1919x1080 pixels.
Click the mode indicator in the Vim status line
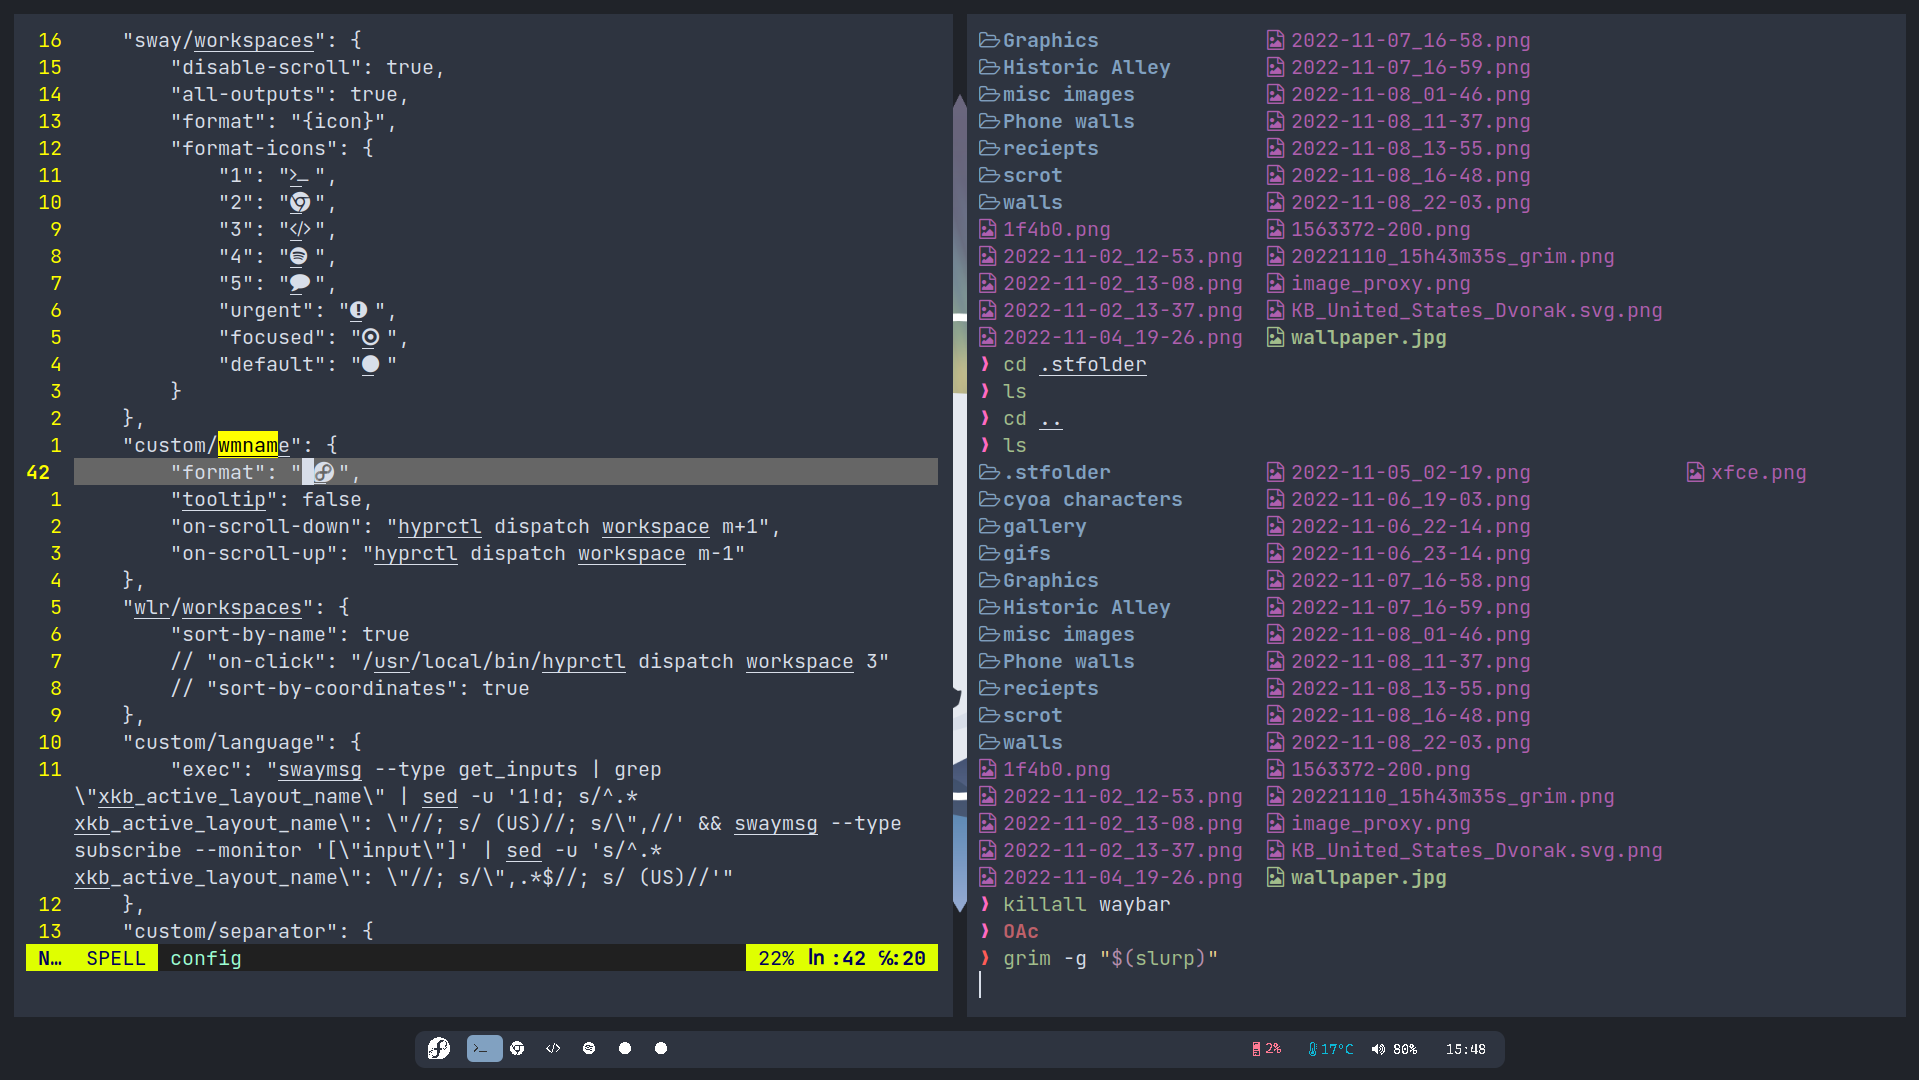[x=49, y=958]
